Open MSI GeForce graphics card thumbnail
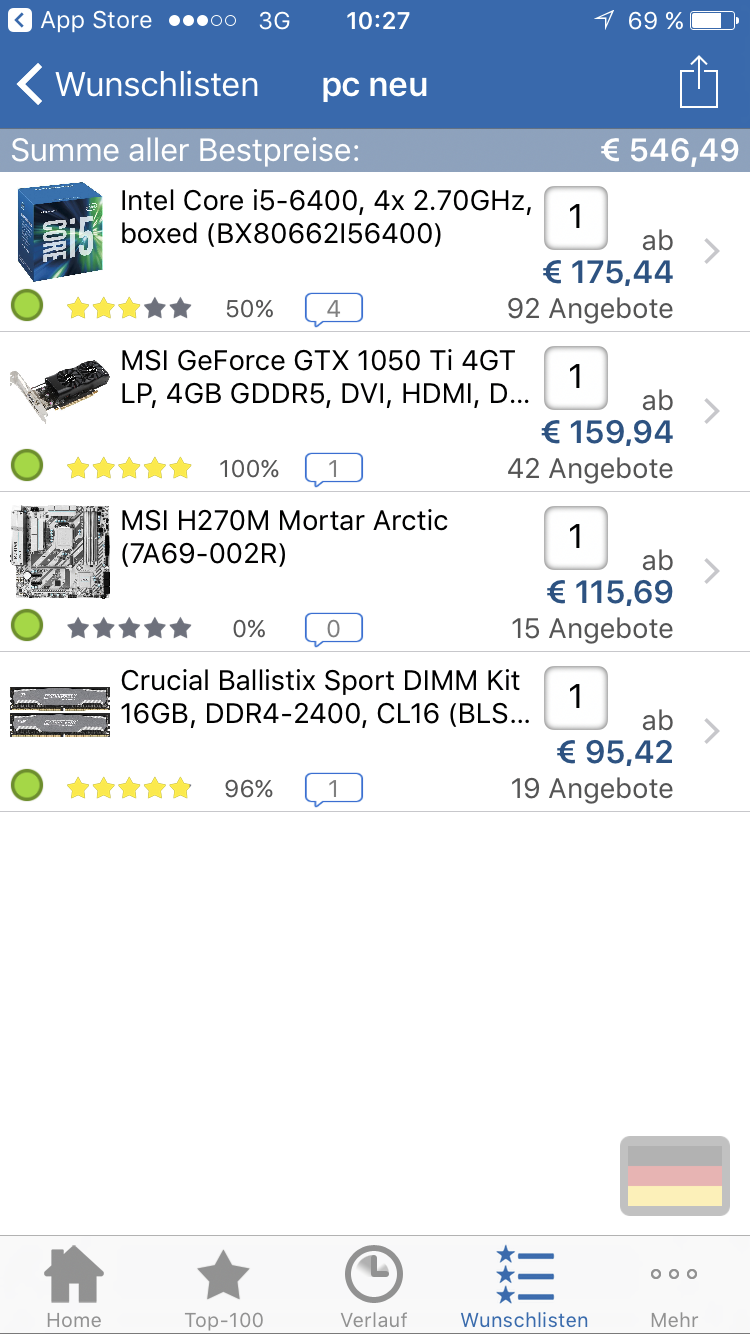The height and width of the screenshot is (1334, 750). (60, 391)
